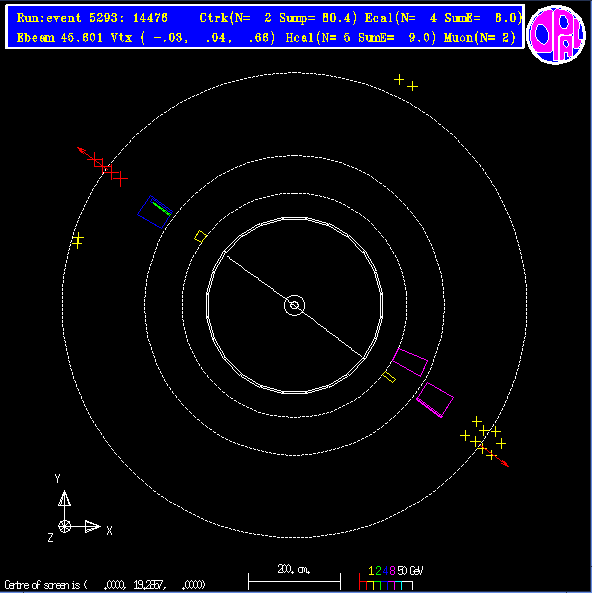
Task: Click the red arrow at lower right
Action: tap(496, 457)
